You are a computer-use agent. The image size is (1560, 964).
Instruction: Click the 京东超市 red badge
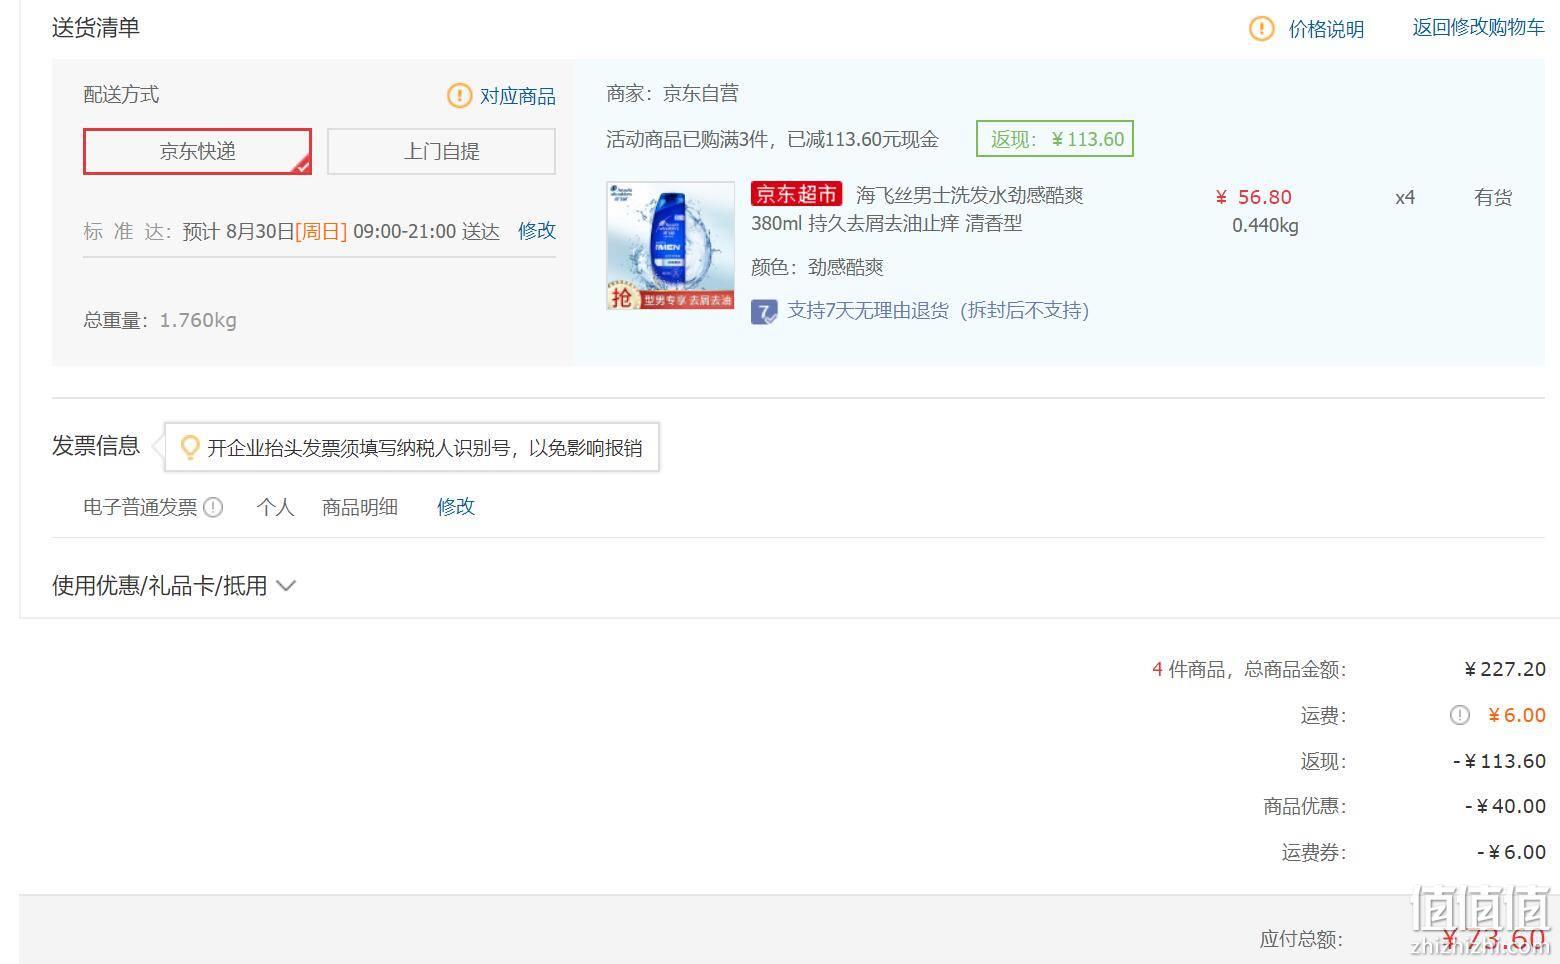797,194
